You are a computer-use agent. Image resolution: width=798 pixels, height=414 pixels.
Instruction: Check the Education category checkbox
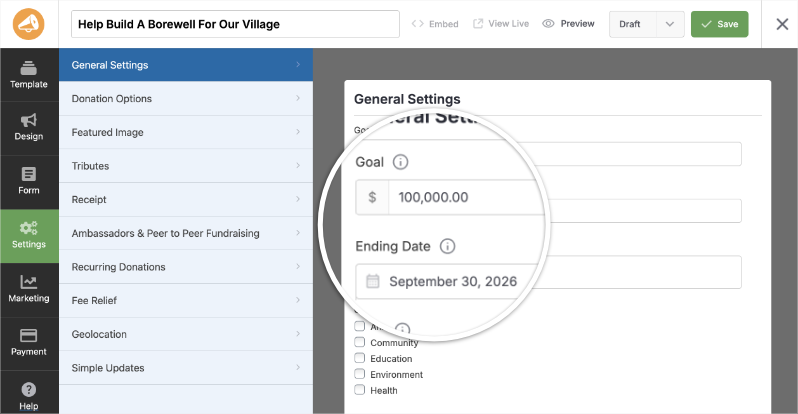[360, 358]
